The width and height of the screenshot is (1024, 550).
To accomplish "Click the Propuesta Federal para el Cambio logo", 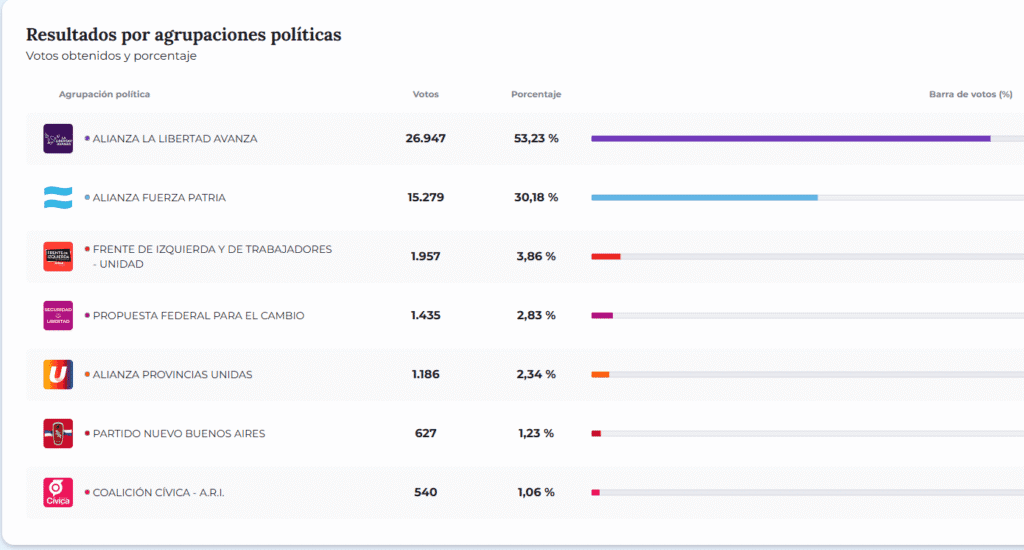I will [58, 315].
